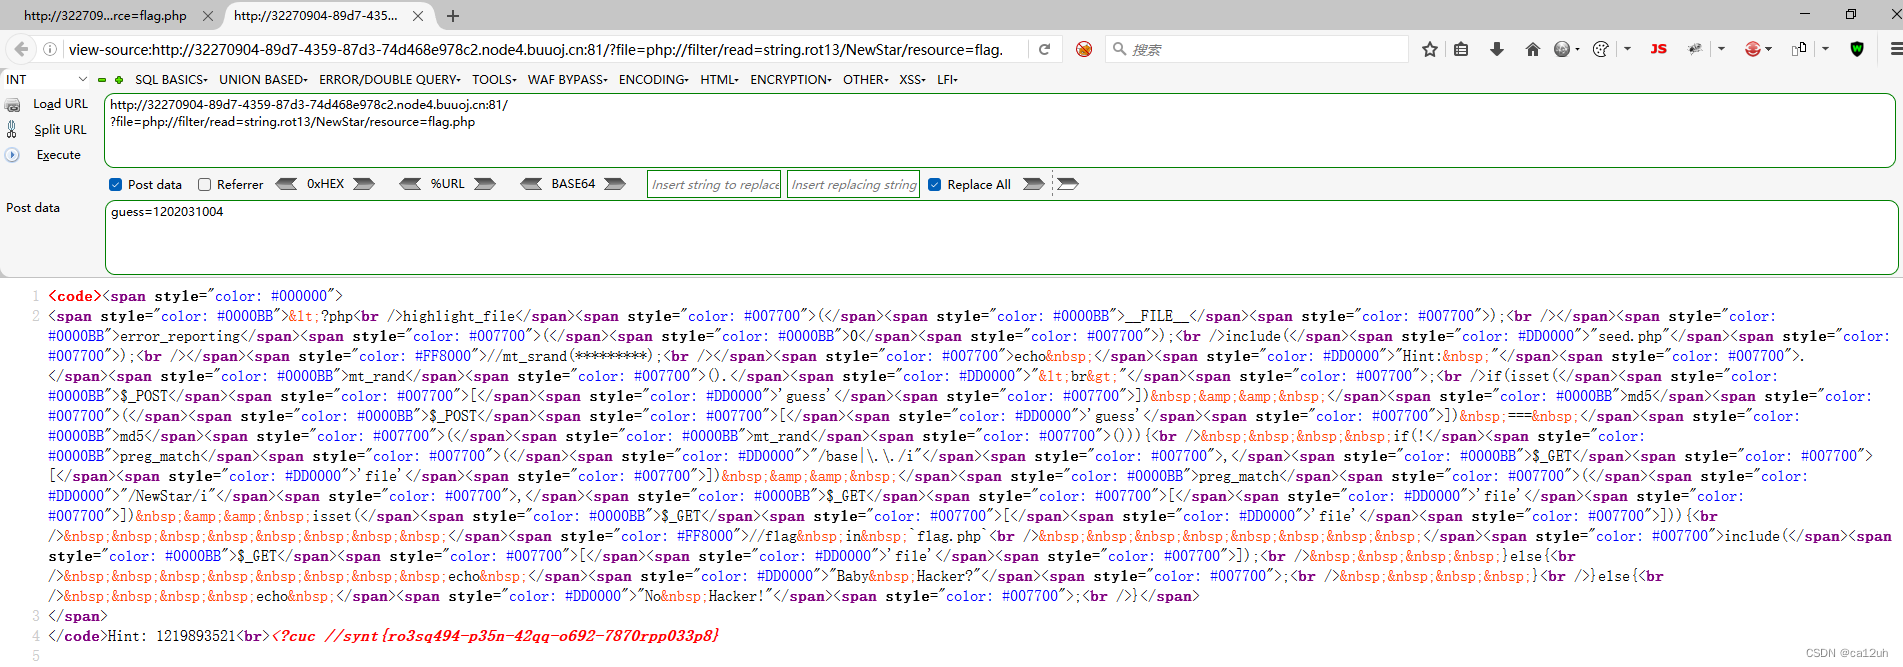This screenshot has width=1903, height=667.
Task: Click the green shield extension icon
Action: [1857, 49]
